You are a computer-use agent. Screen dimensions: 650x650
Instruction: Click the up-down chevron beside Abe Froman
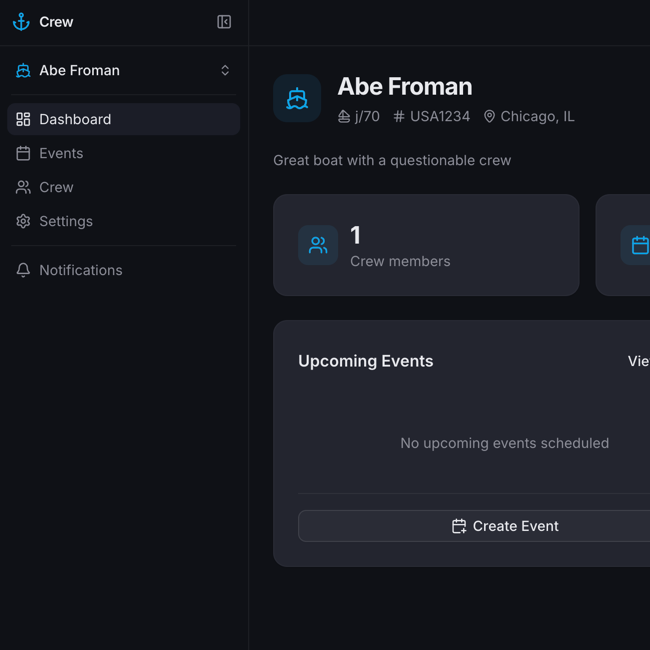225,70
